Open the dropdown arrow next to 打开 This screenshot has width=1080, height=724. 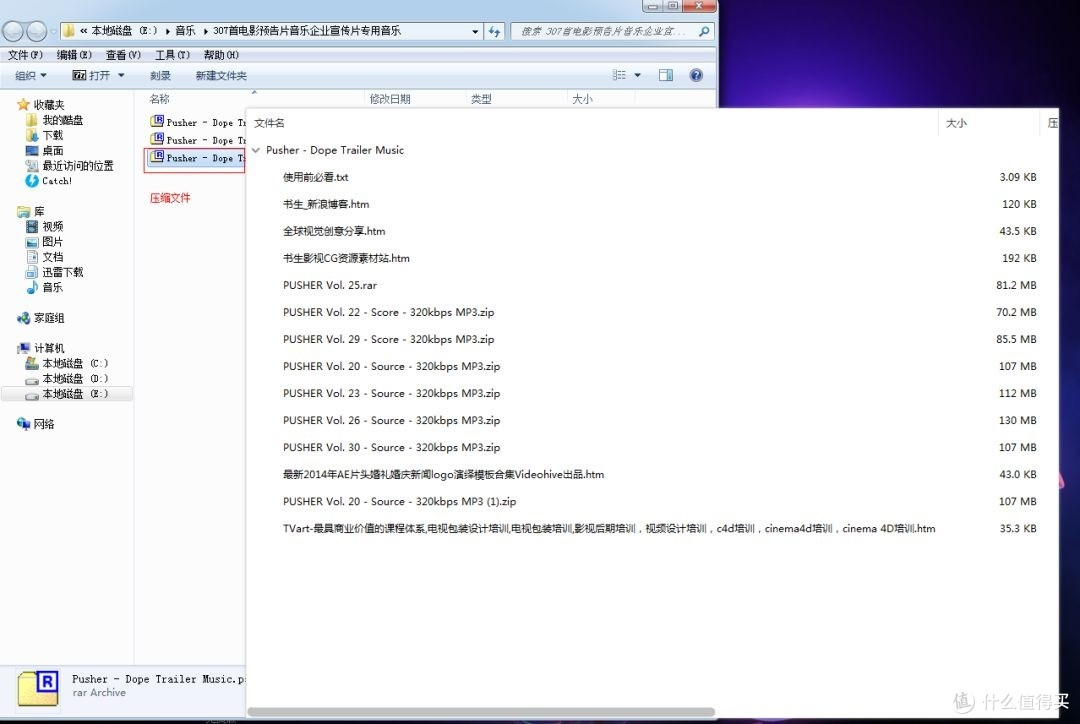tap(121, 75)
